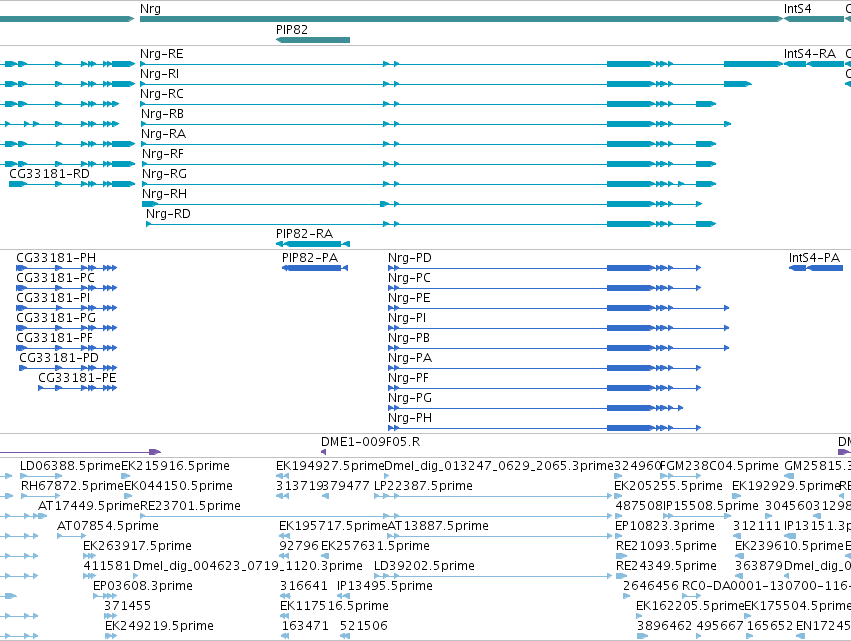Viewport: 851px width, 641px height.
Task: Click the CG33181-RD transcript label
Action: coord(49,174)
